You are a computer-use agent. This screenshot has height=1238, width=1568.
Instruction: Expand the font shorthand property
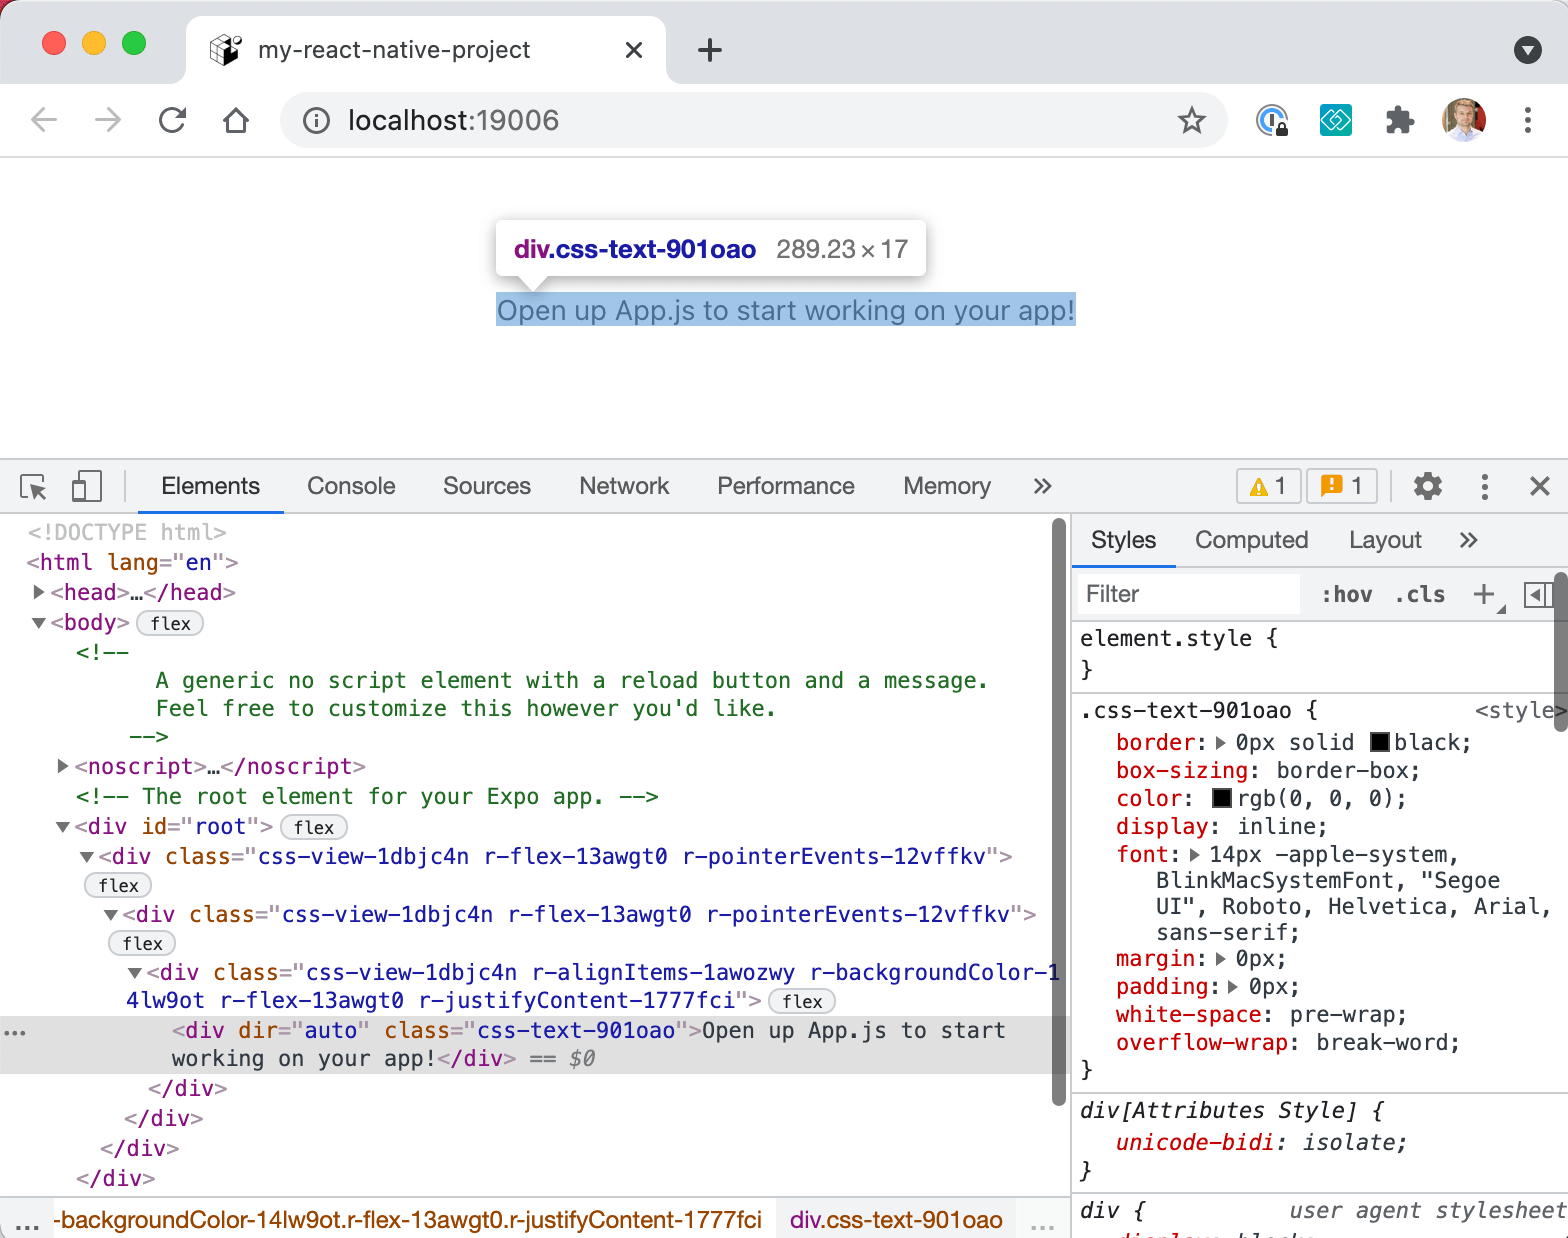click(x=1194, y=854)
